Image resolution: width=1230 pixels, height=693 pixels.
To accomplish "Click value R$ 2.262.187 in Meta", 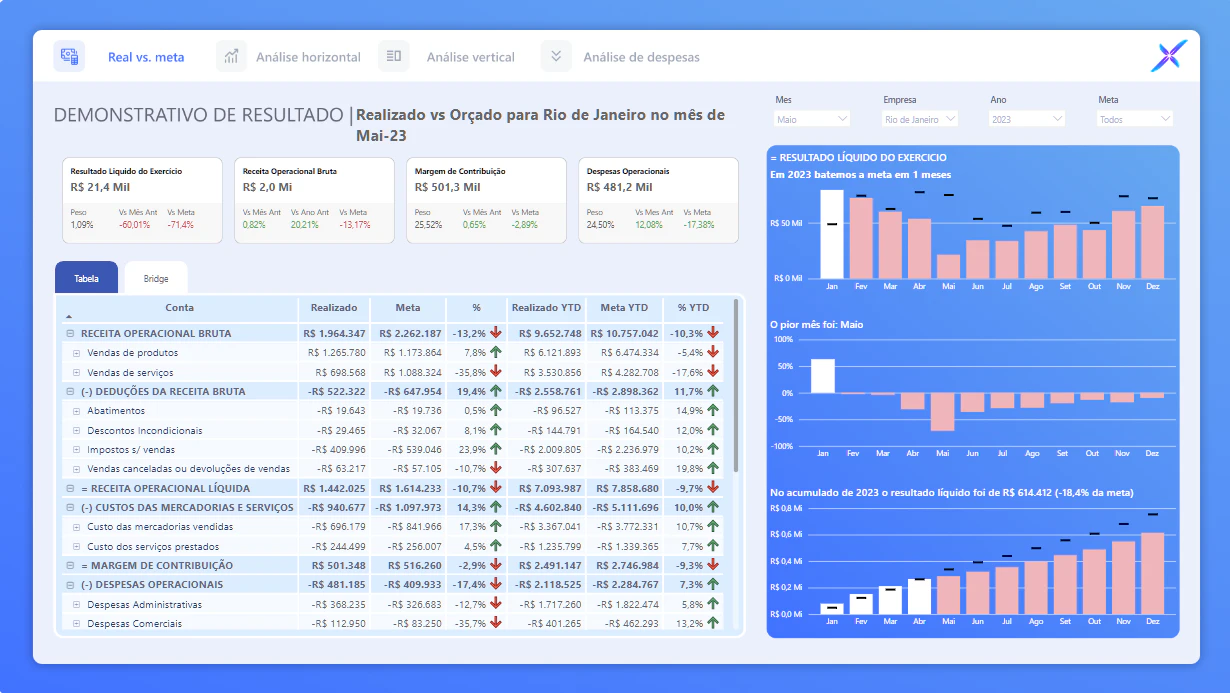I will (x=410, y=333).
